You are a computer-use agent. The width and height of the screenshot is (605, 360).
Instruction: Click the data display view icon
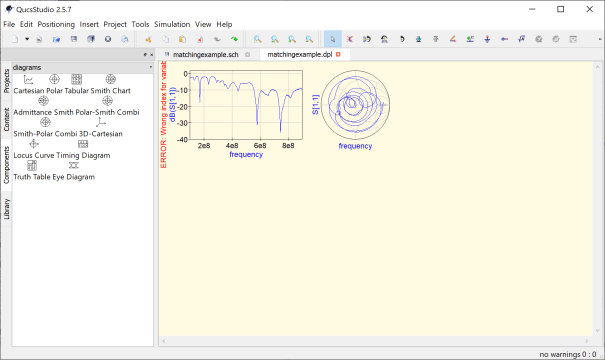pos(573,39)
